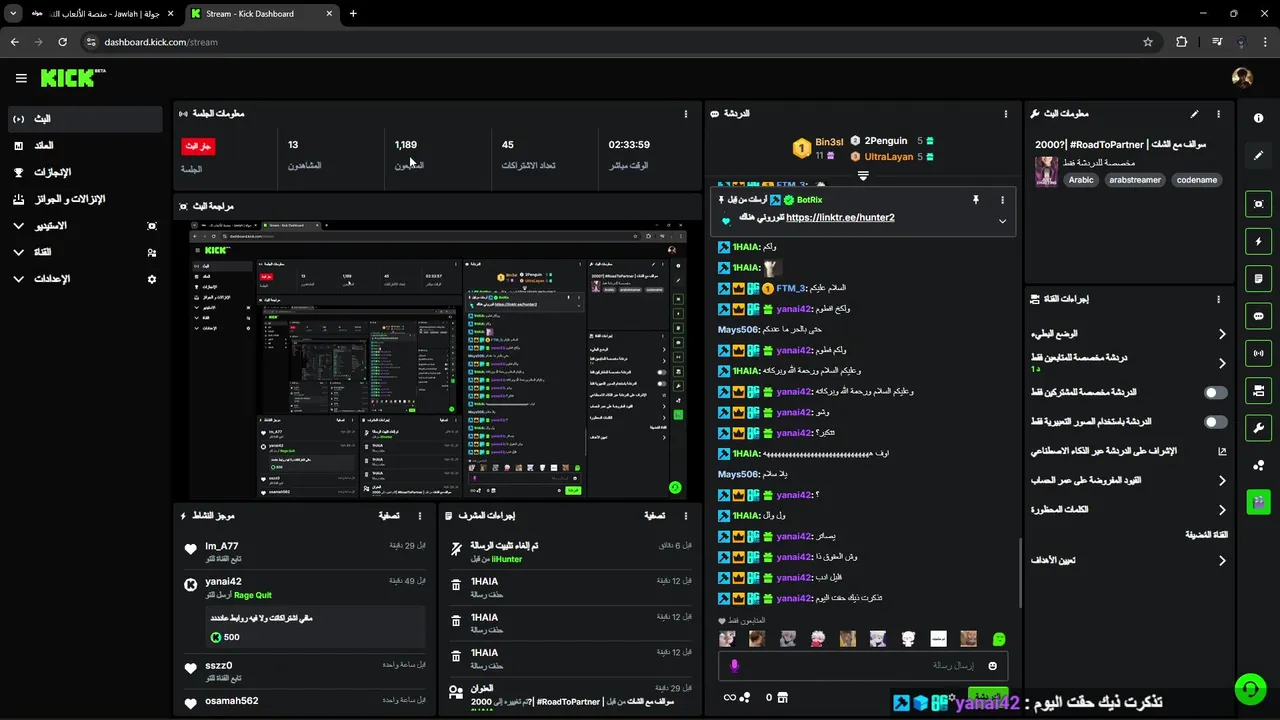Click the chat bubble icon in right rail
The width and height of the screenshot is (1280, 720).
click(x=1258, y=316)
